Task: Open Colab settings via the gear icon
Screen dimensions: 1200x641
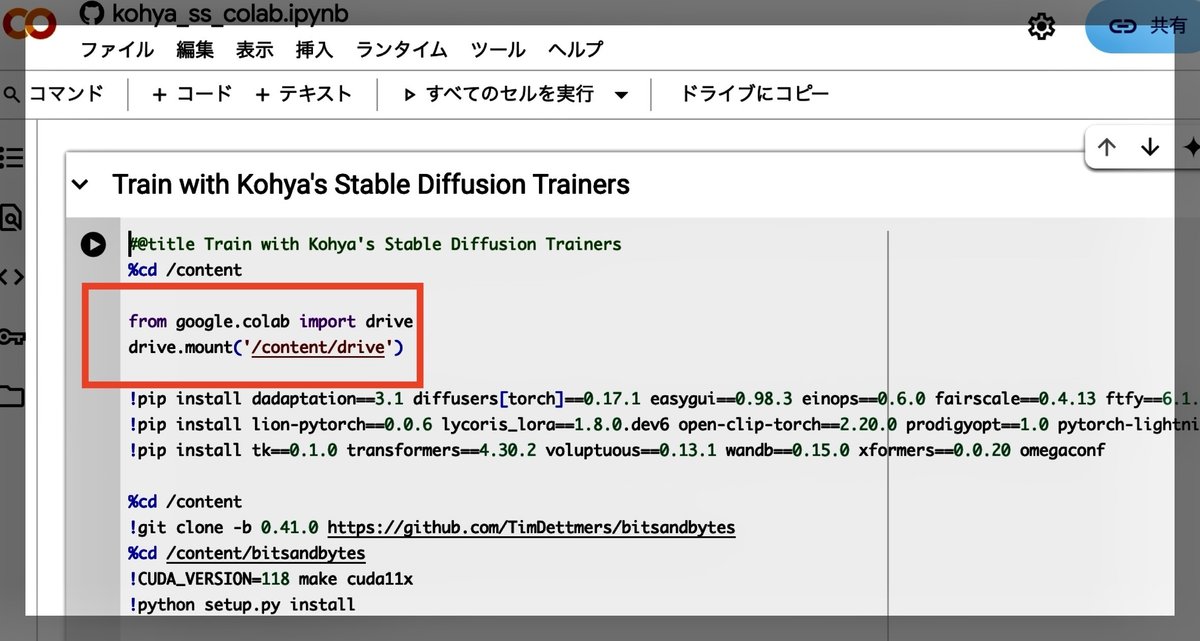Action: point(1041,27)
